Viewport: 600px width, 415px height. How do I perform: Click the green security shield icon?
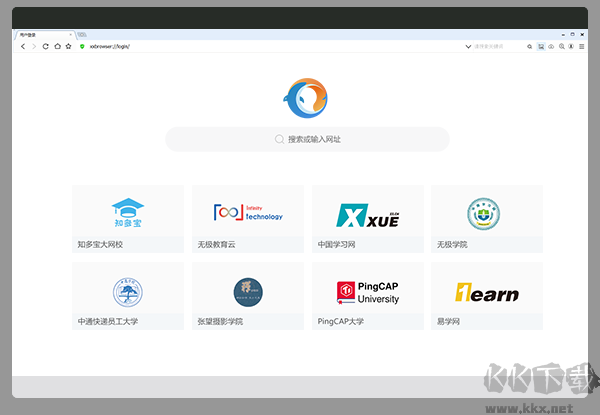tap(82, 46)
